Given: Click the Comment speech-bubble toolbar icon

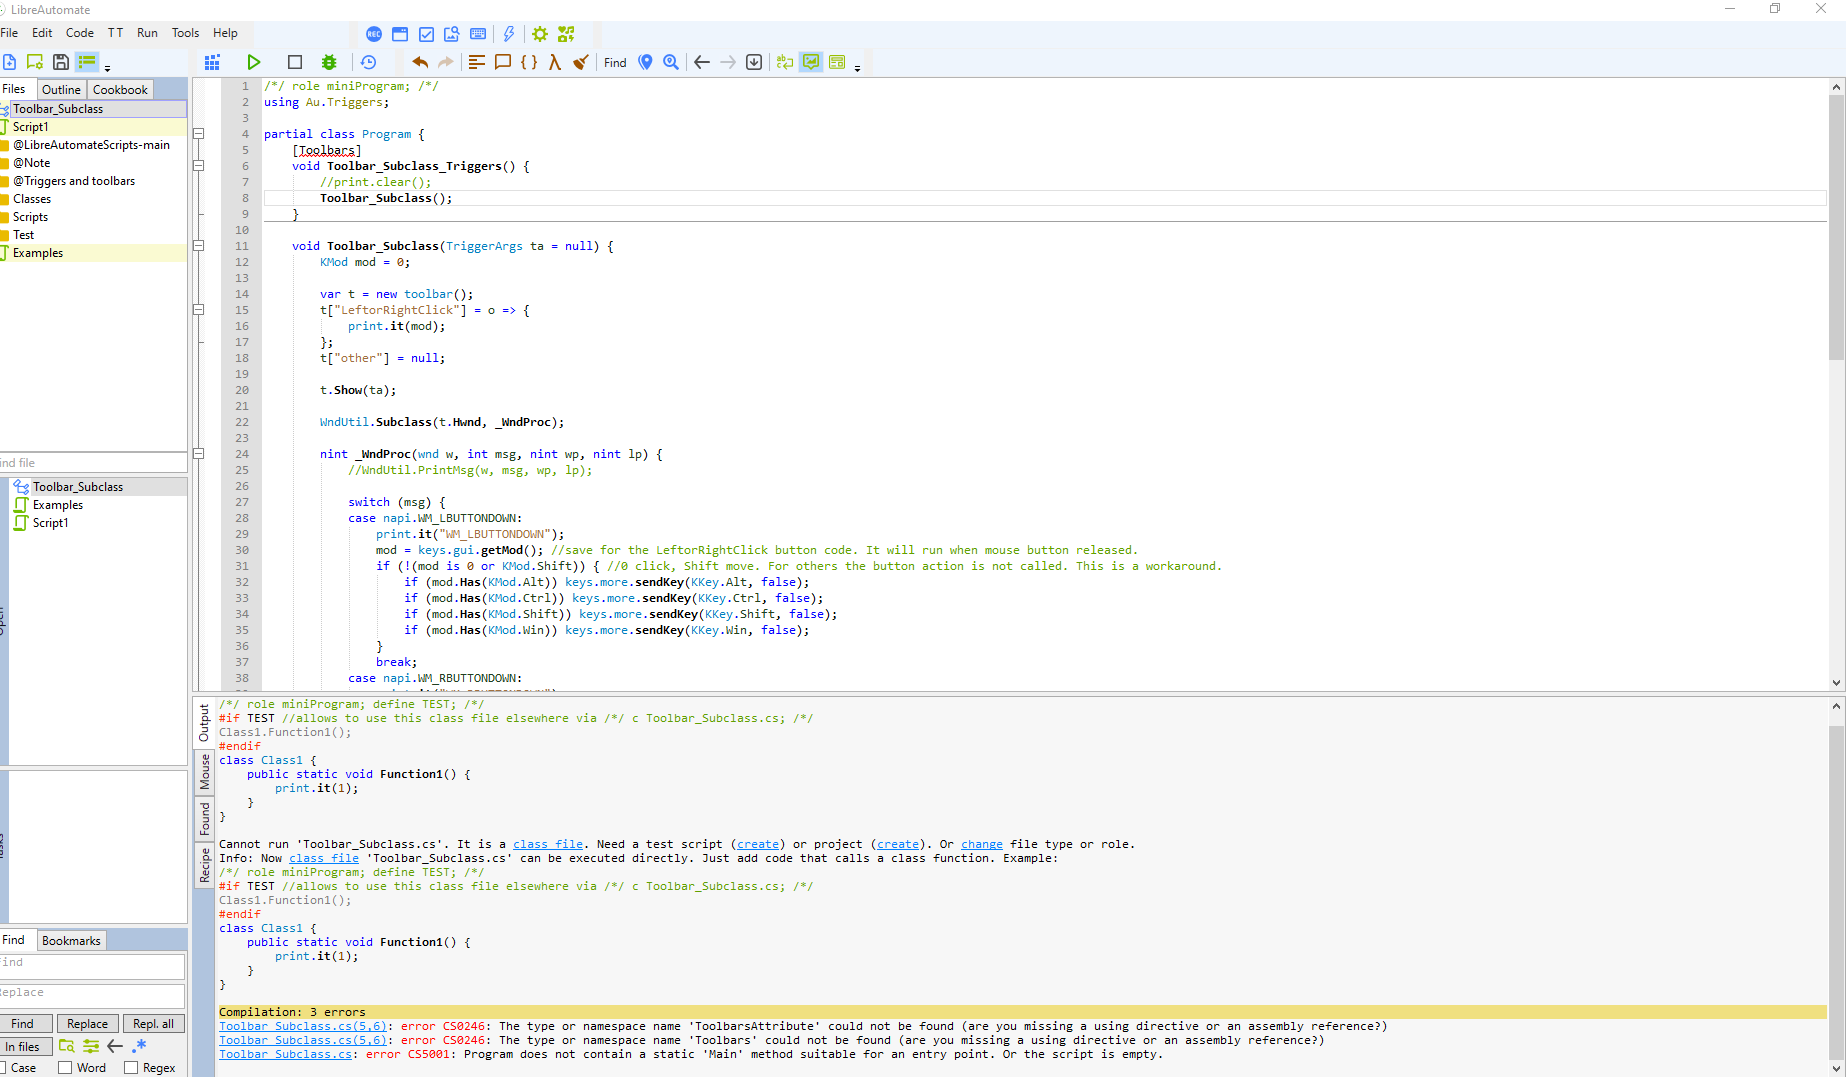Looking at the screenshot, I should 503,62.
